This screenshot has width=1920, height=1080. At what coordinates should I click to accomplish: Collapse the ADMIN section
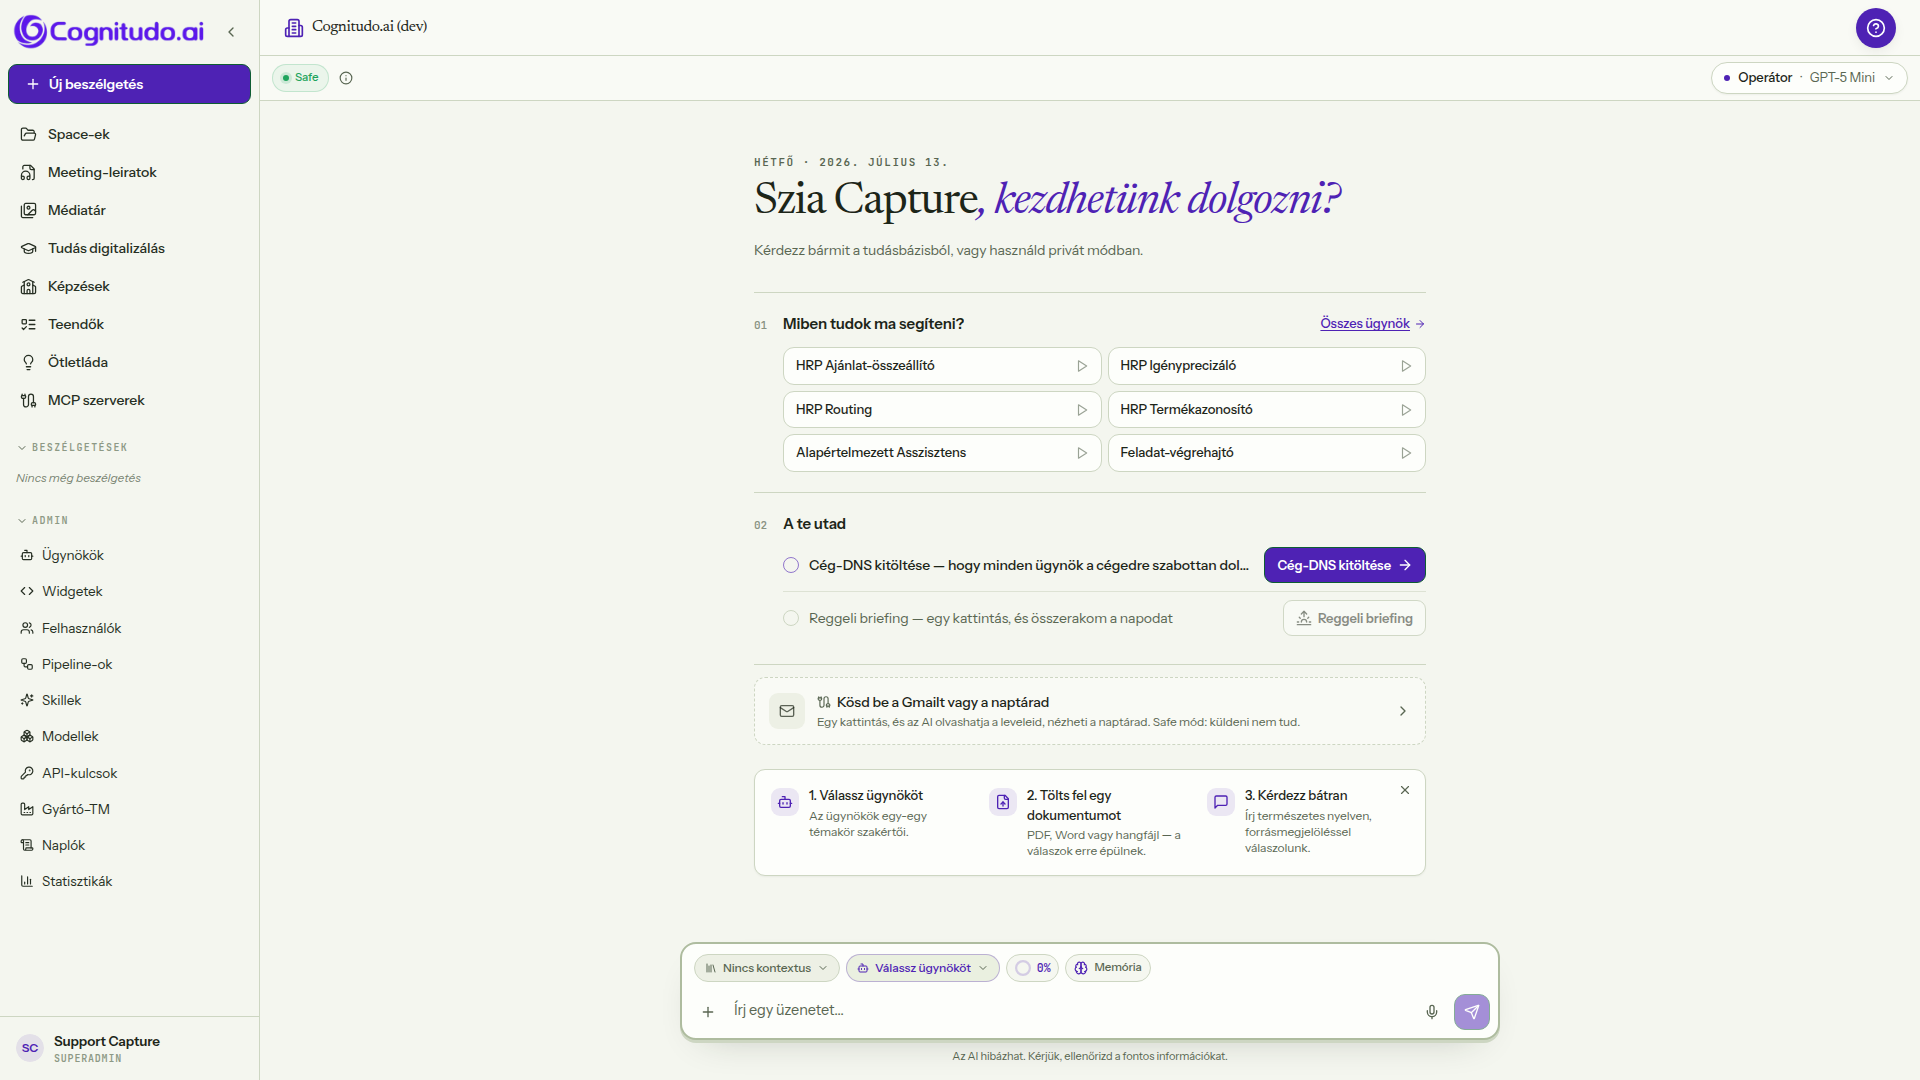43,520
